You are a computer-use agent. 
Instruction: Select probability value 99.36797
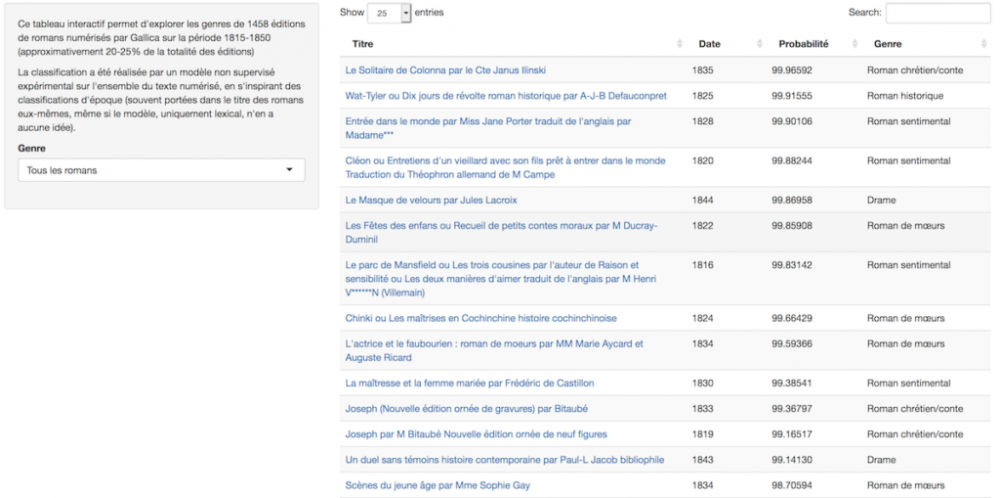click(x=791, y=409)
